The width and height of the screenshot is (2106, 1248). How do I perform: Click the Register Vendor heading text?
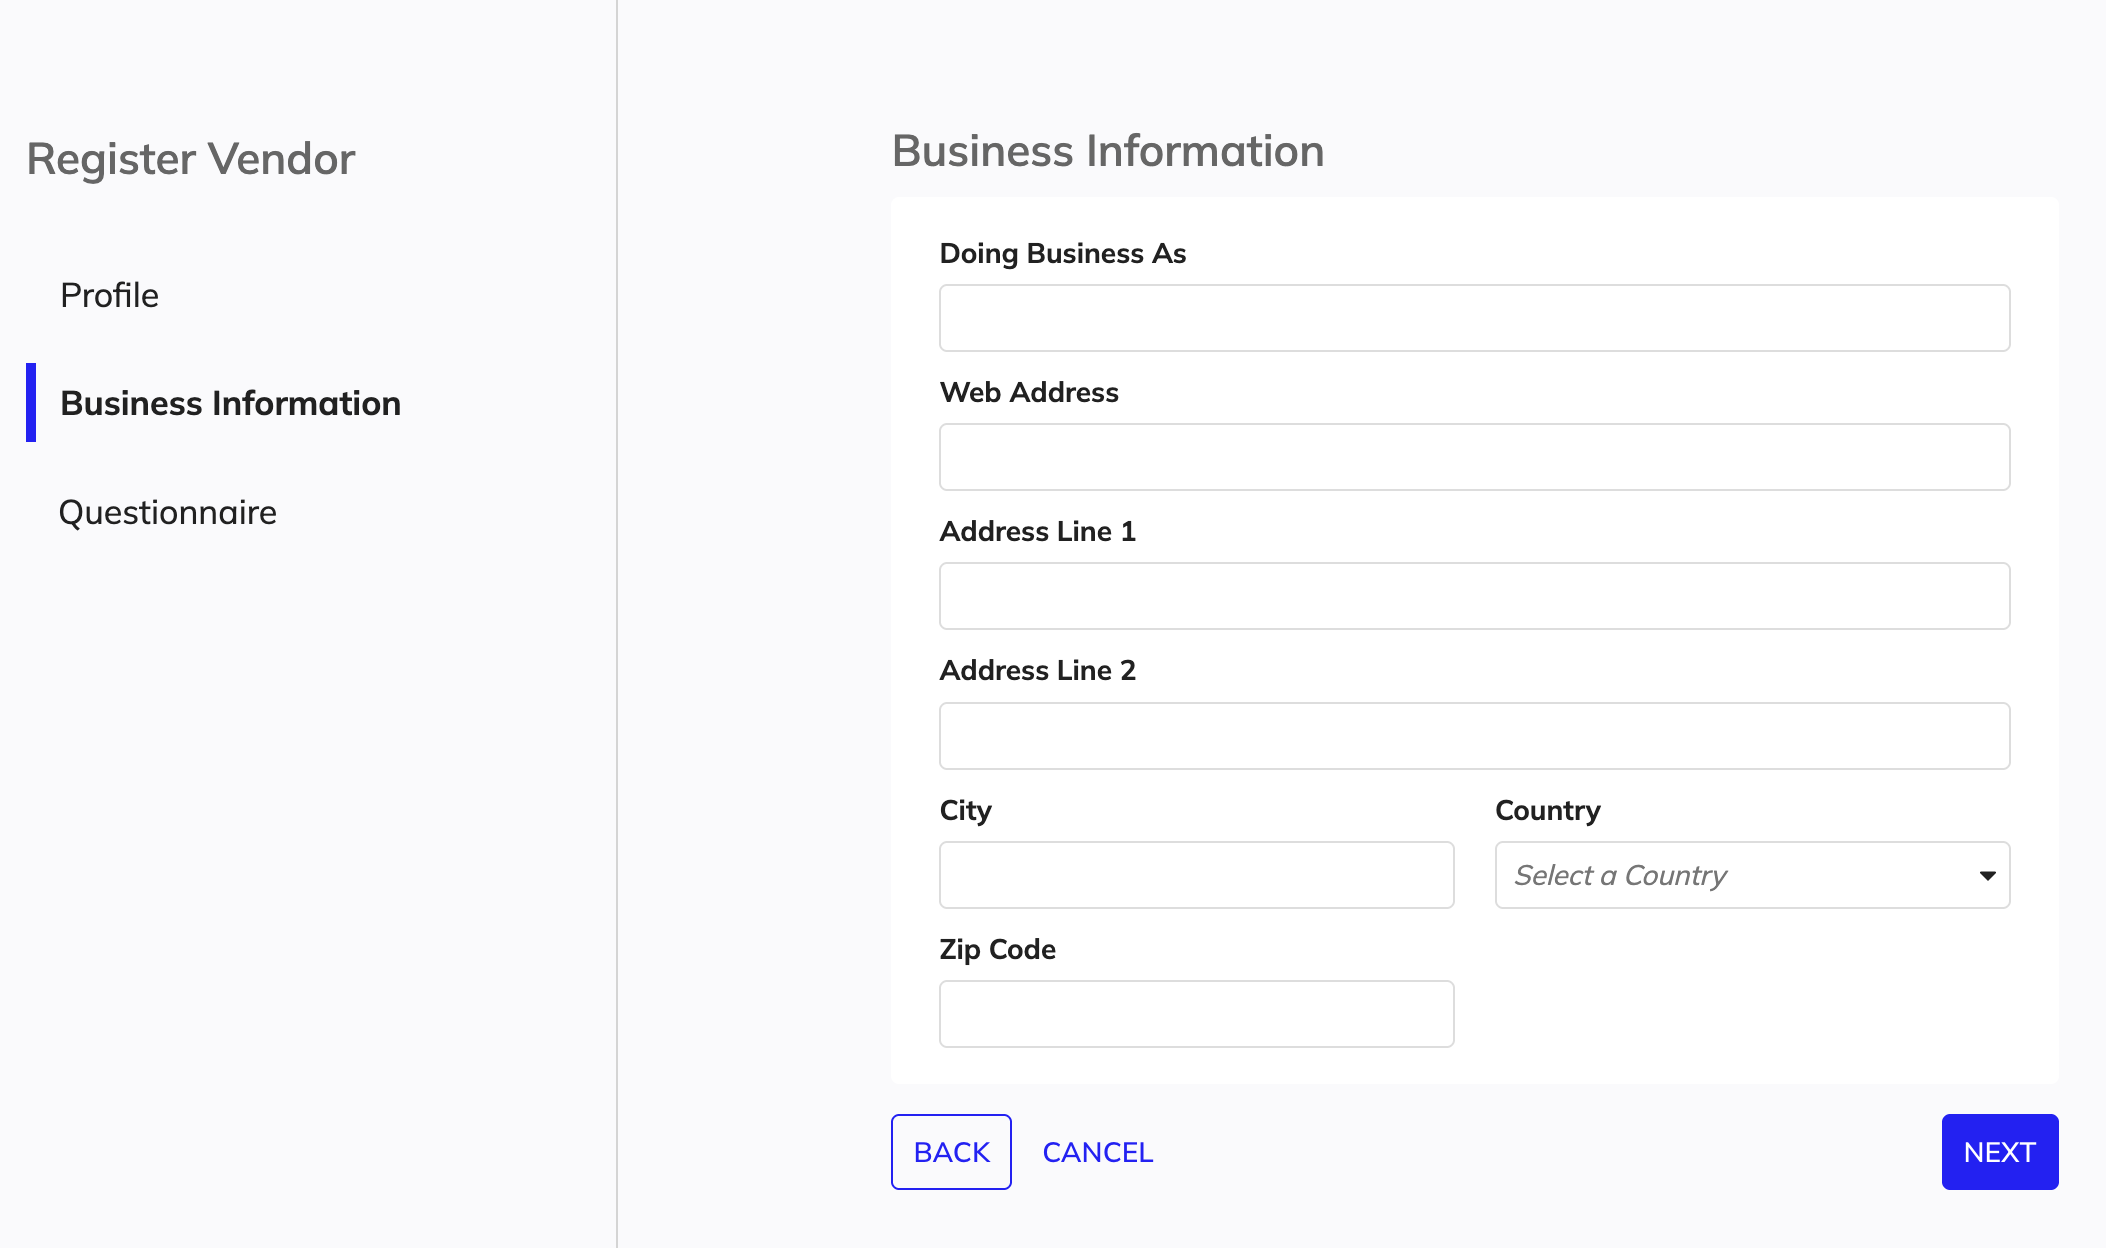[191, 159]
